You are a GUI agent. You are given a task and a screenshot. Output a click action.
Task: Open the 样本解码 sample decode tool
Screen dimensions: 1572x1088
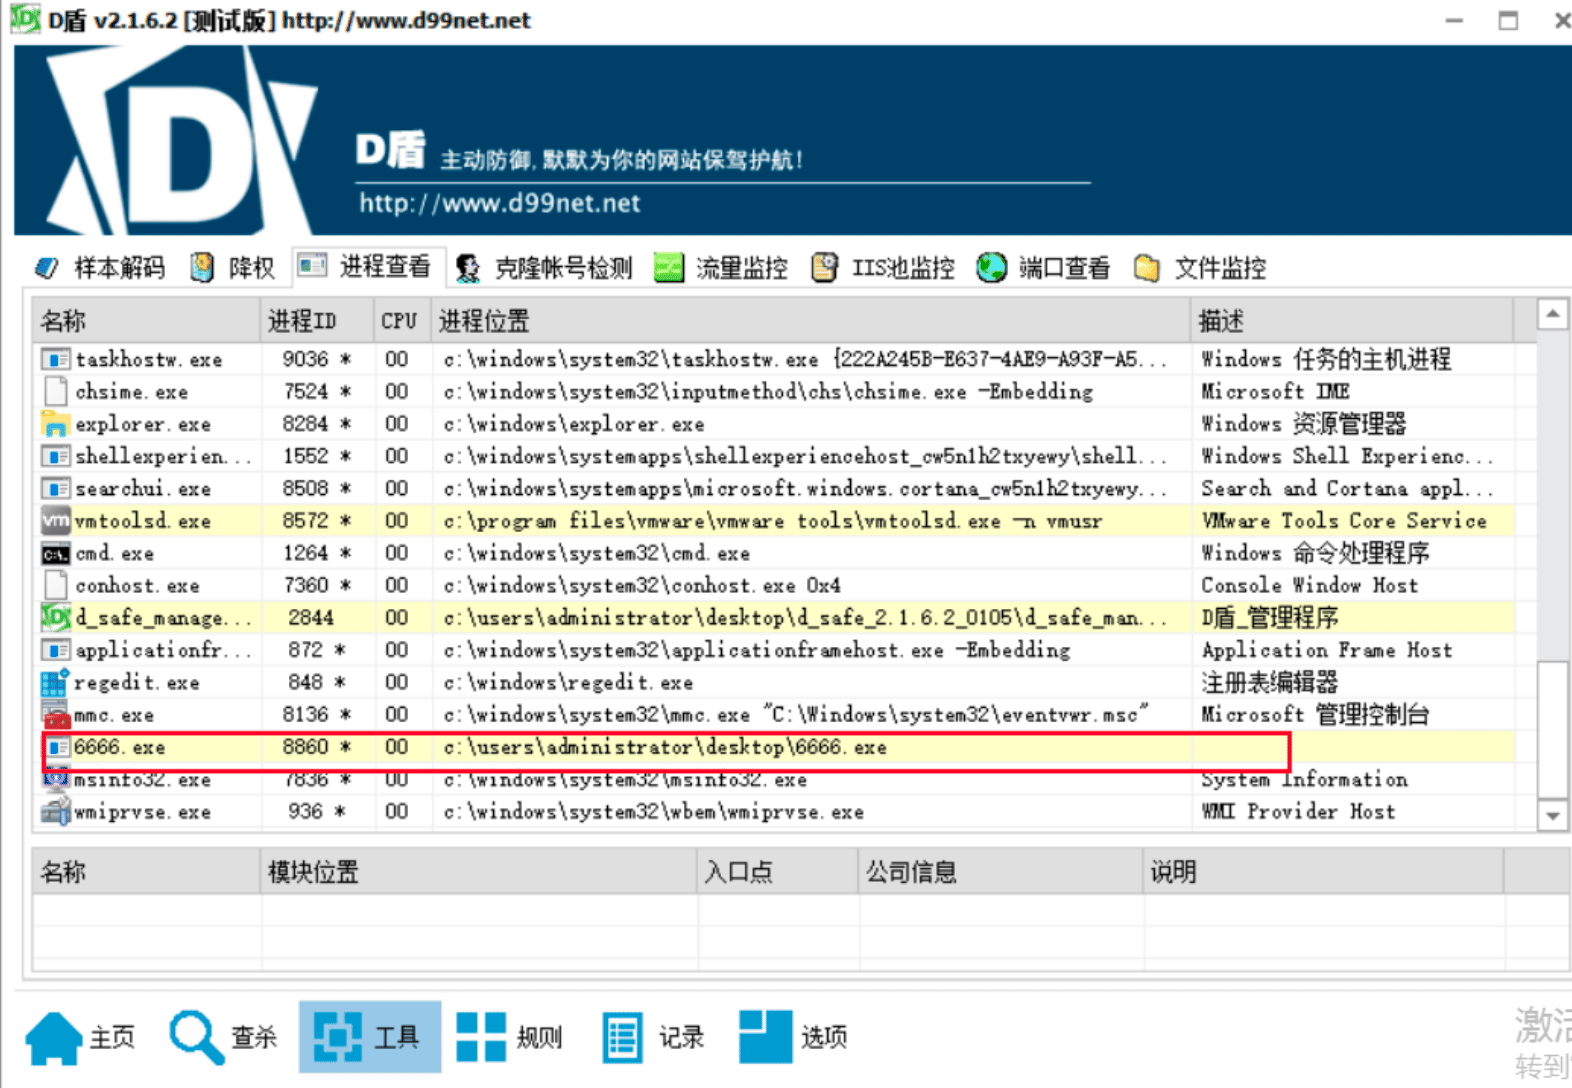(99, 268)
